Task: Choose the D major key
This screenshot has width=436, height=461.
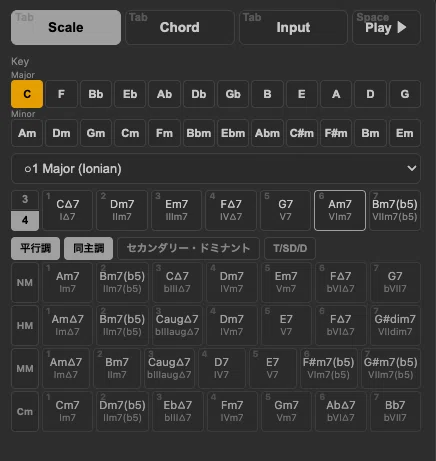Action: tap(370, 94)
